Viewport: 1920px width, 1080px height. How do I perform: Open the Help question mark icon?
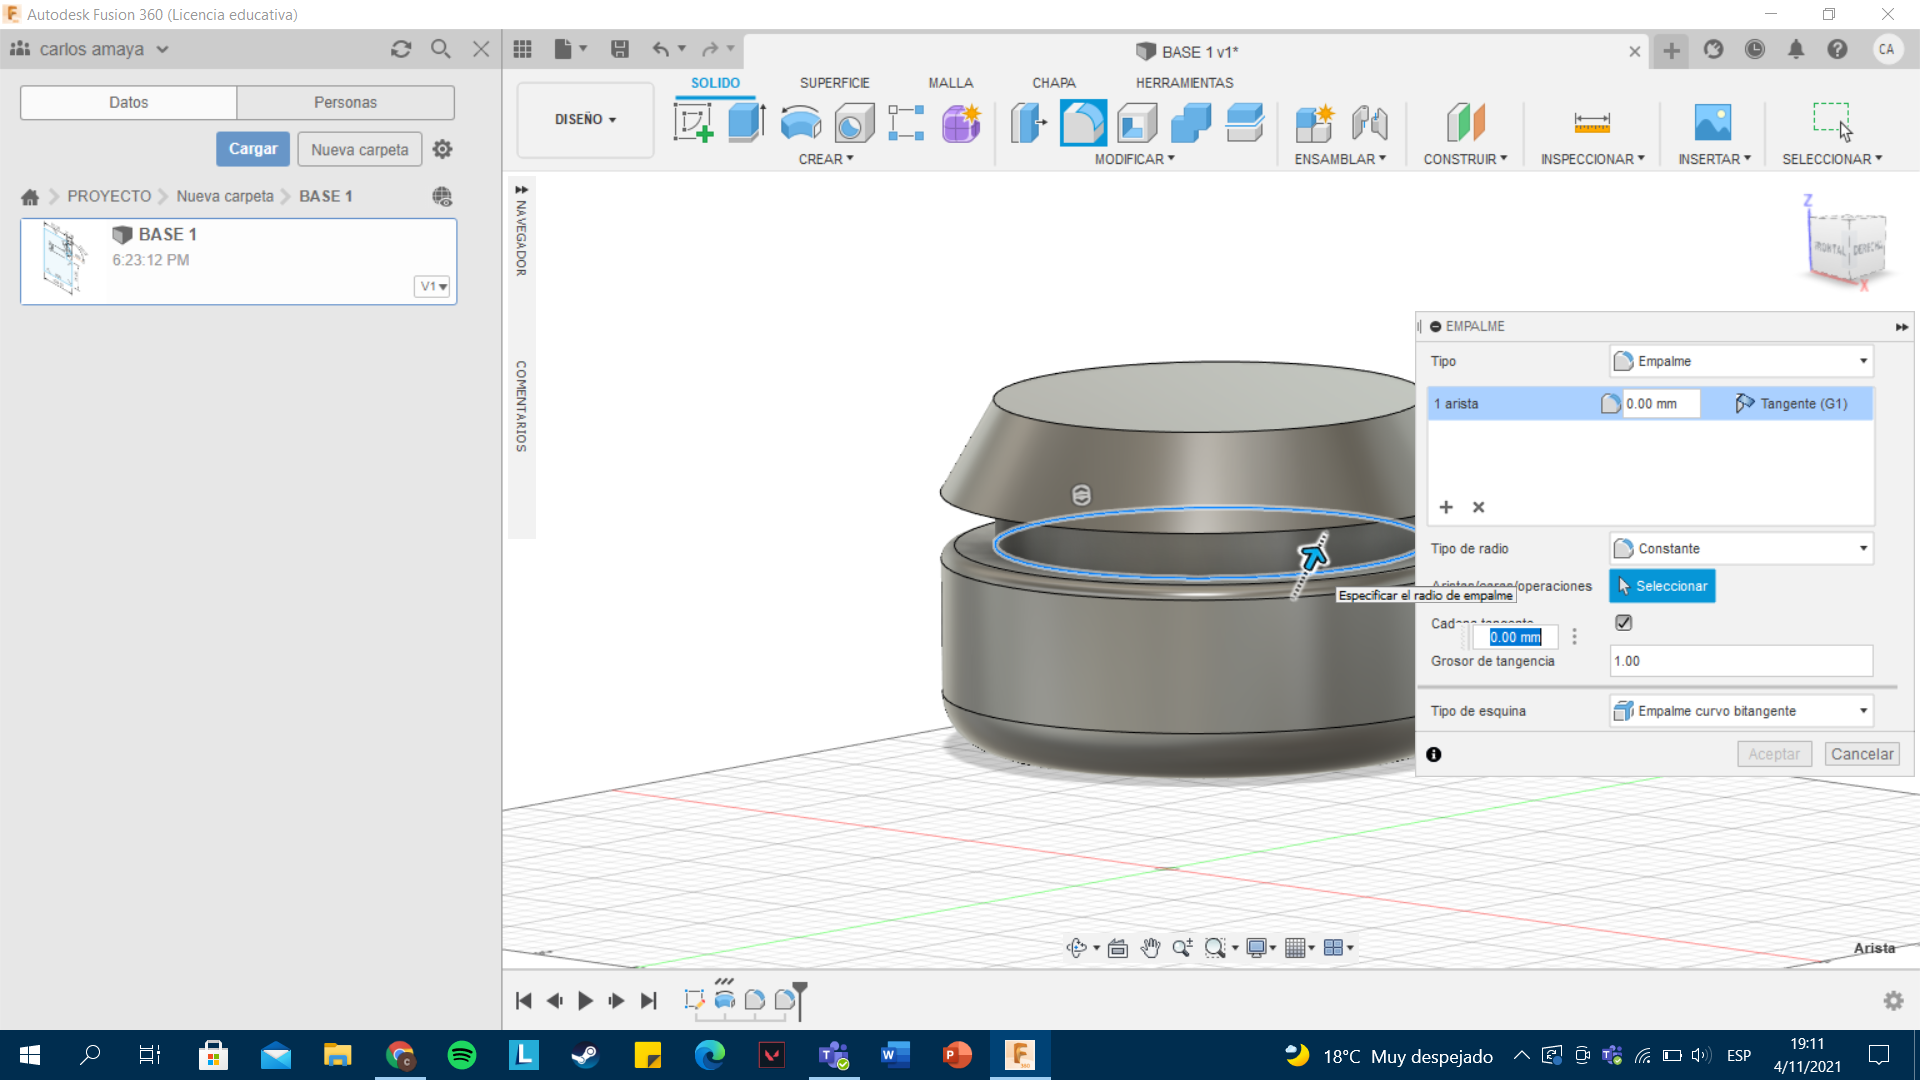pos(1837,49)
